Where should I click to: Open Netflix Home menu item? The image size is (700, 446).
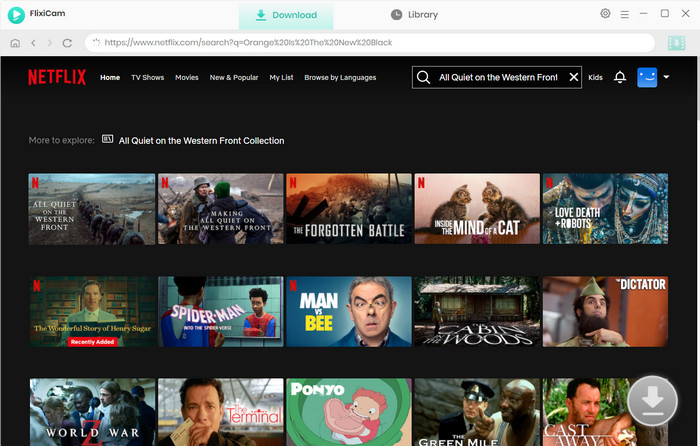pos(110,77)
